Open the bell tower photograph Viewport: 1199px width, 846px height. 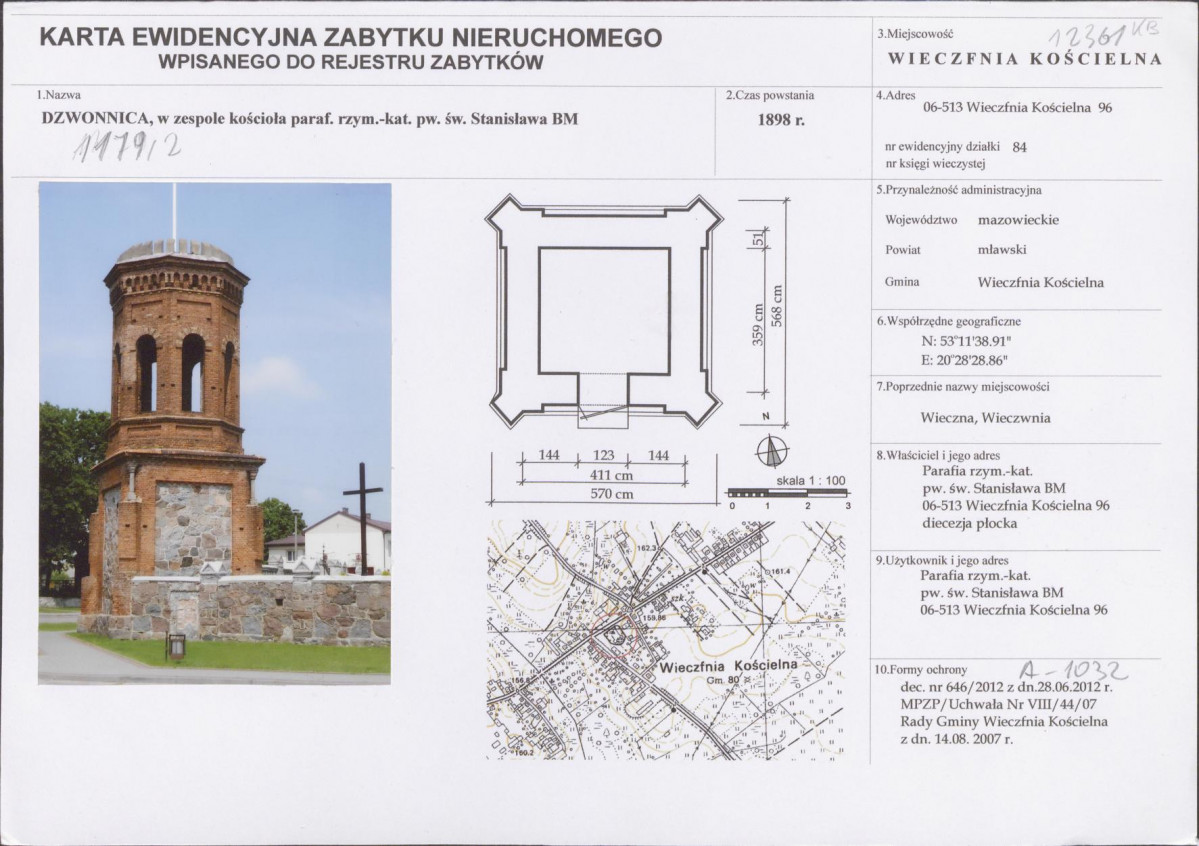215,433
